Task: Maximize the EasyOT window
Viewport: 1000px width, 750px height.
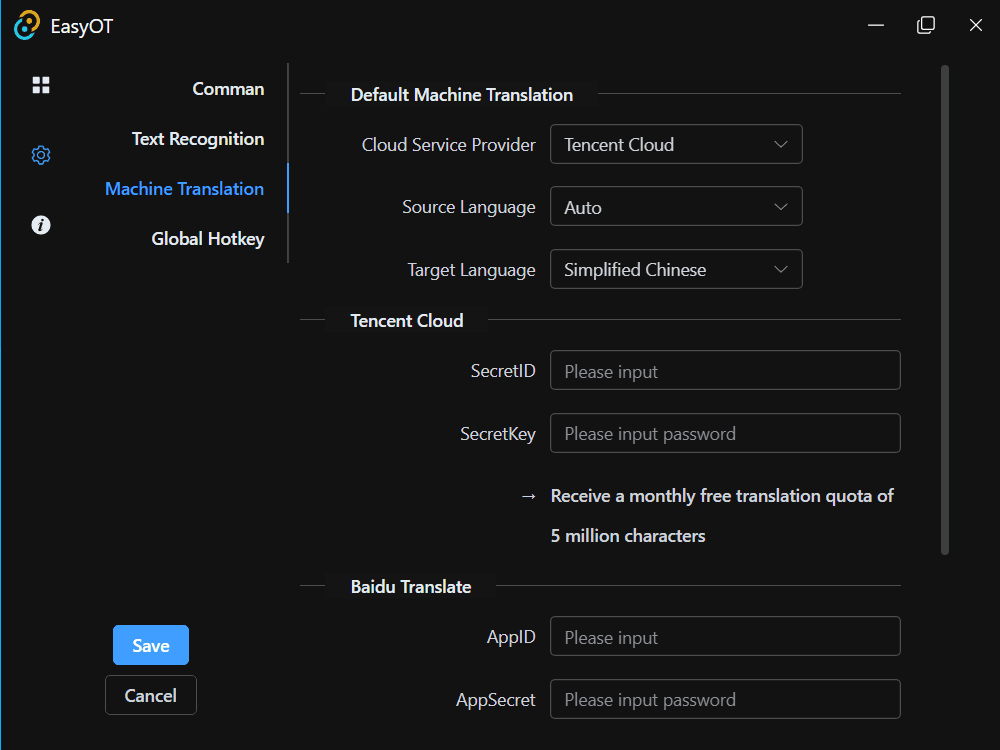Action: pos(926,26)
